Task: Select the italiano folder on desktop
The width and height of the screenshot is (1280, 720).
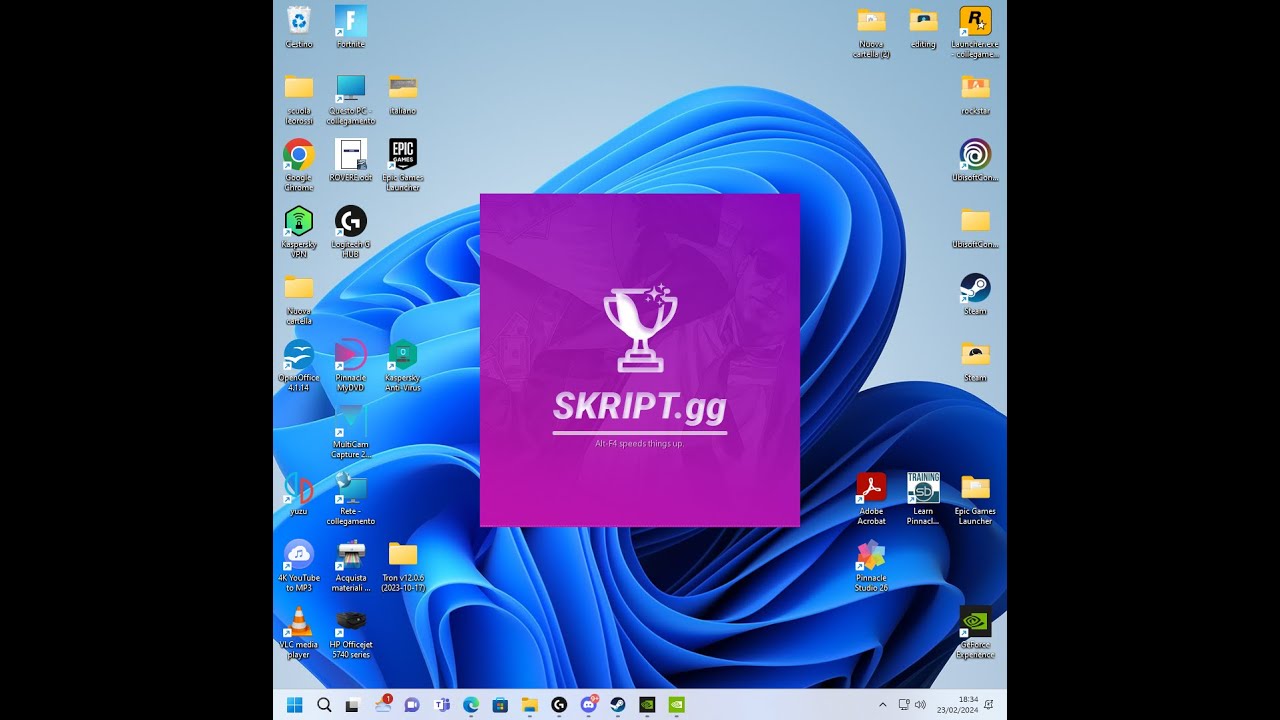Action: (403, 94)
